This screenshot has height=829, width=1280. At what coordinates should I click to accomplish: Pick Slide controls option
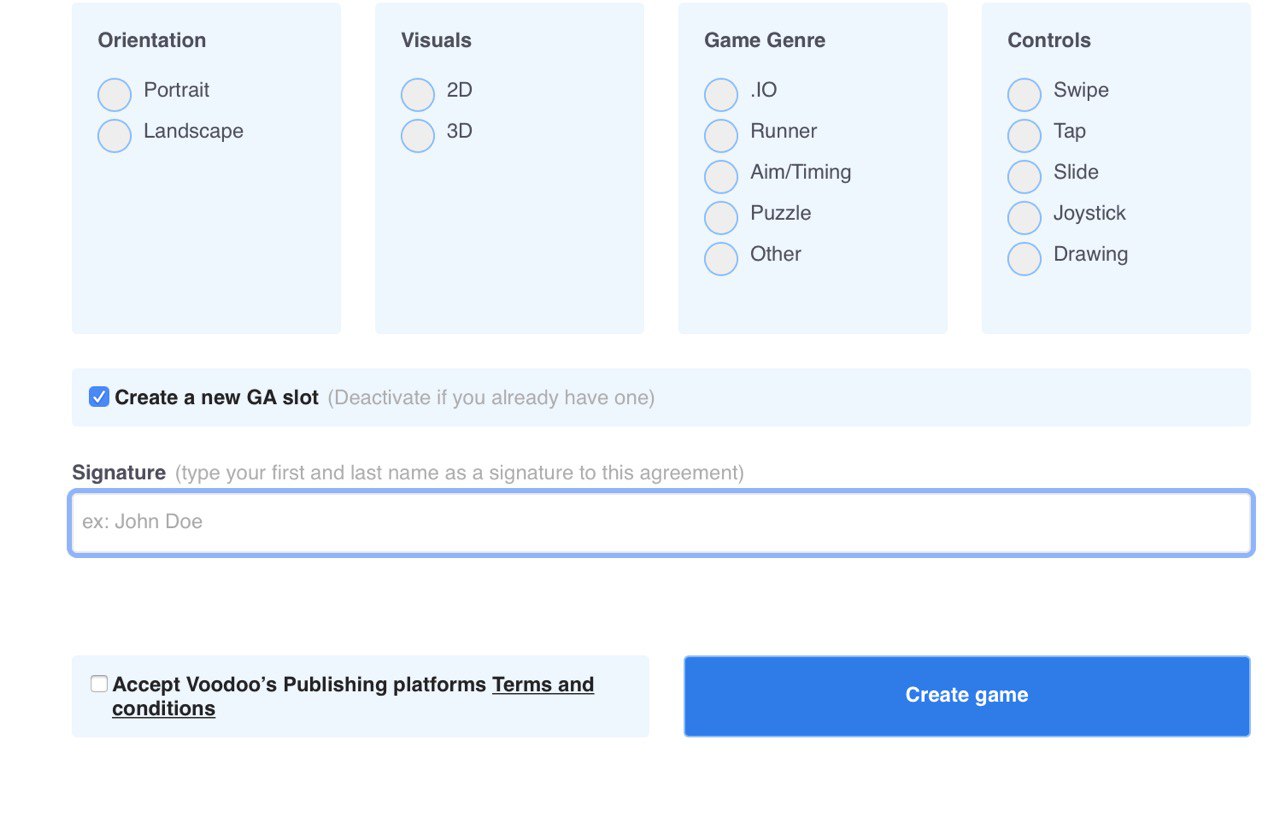click(x=1024, y=177)
